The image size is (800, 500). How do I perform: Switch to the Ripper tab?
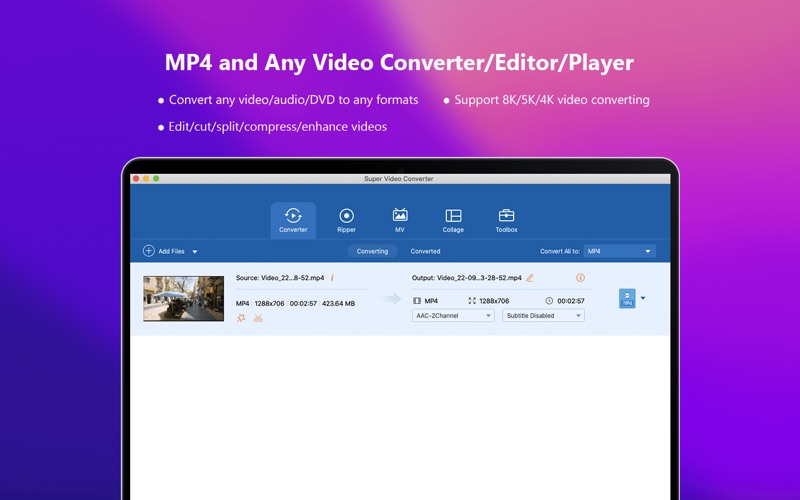pyautogui.click(x=346, y=220)
